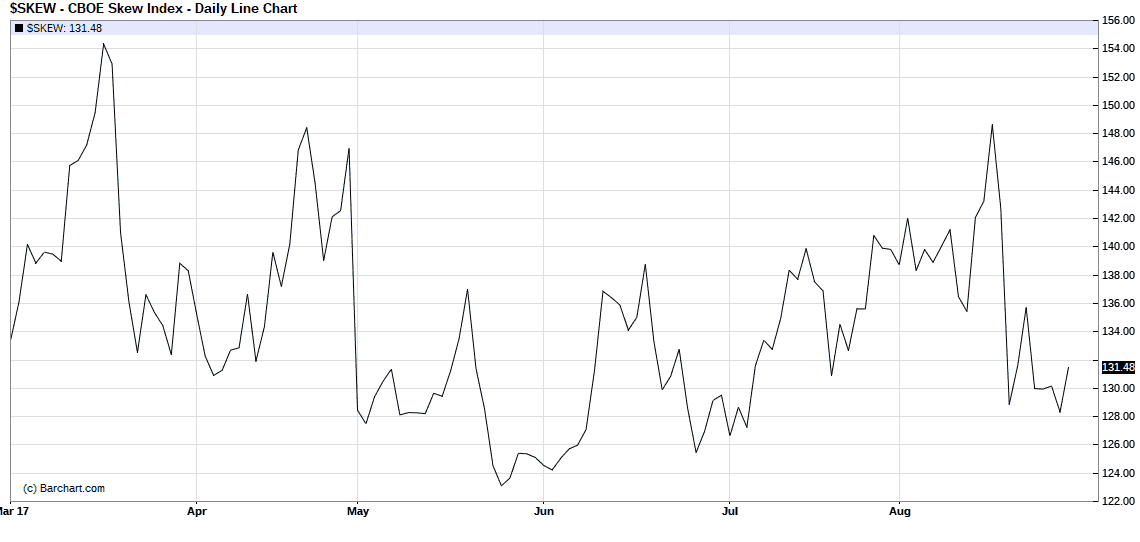Click the highlighted 131.48 current value tag
Screen dimensions: 1140x542
click(x=1118, y=367)
